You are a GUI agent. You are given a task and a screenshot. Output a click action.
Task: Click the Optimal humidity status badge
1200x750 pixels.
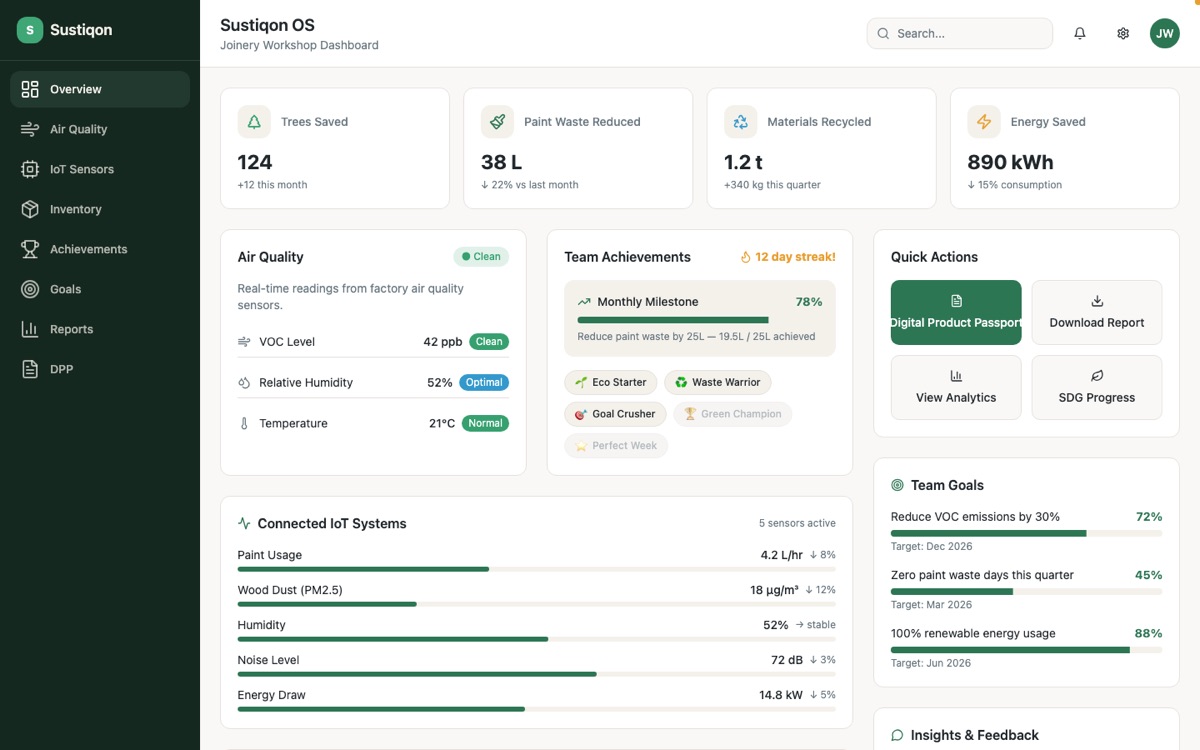484,383
